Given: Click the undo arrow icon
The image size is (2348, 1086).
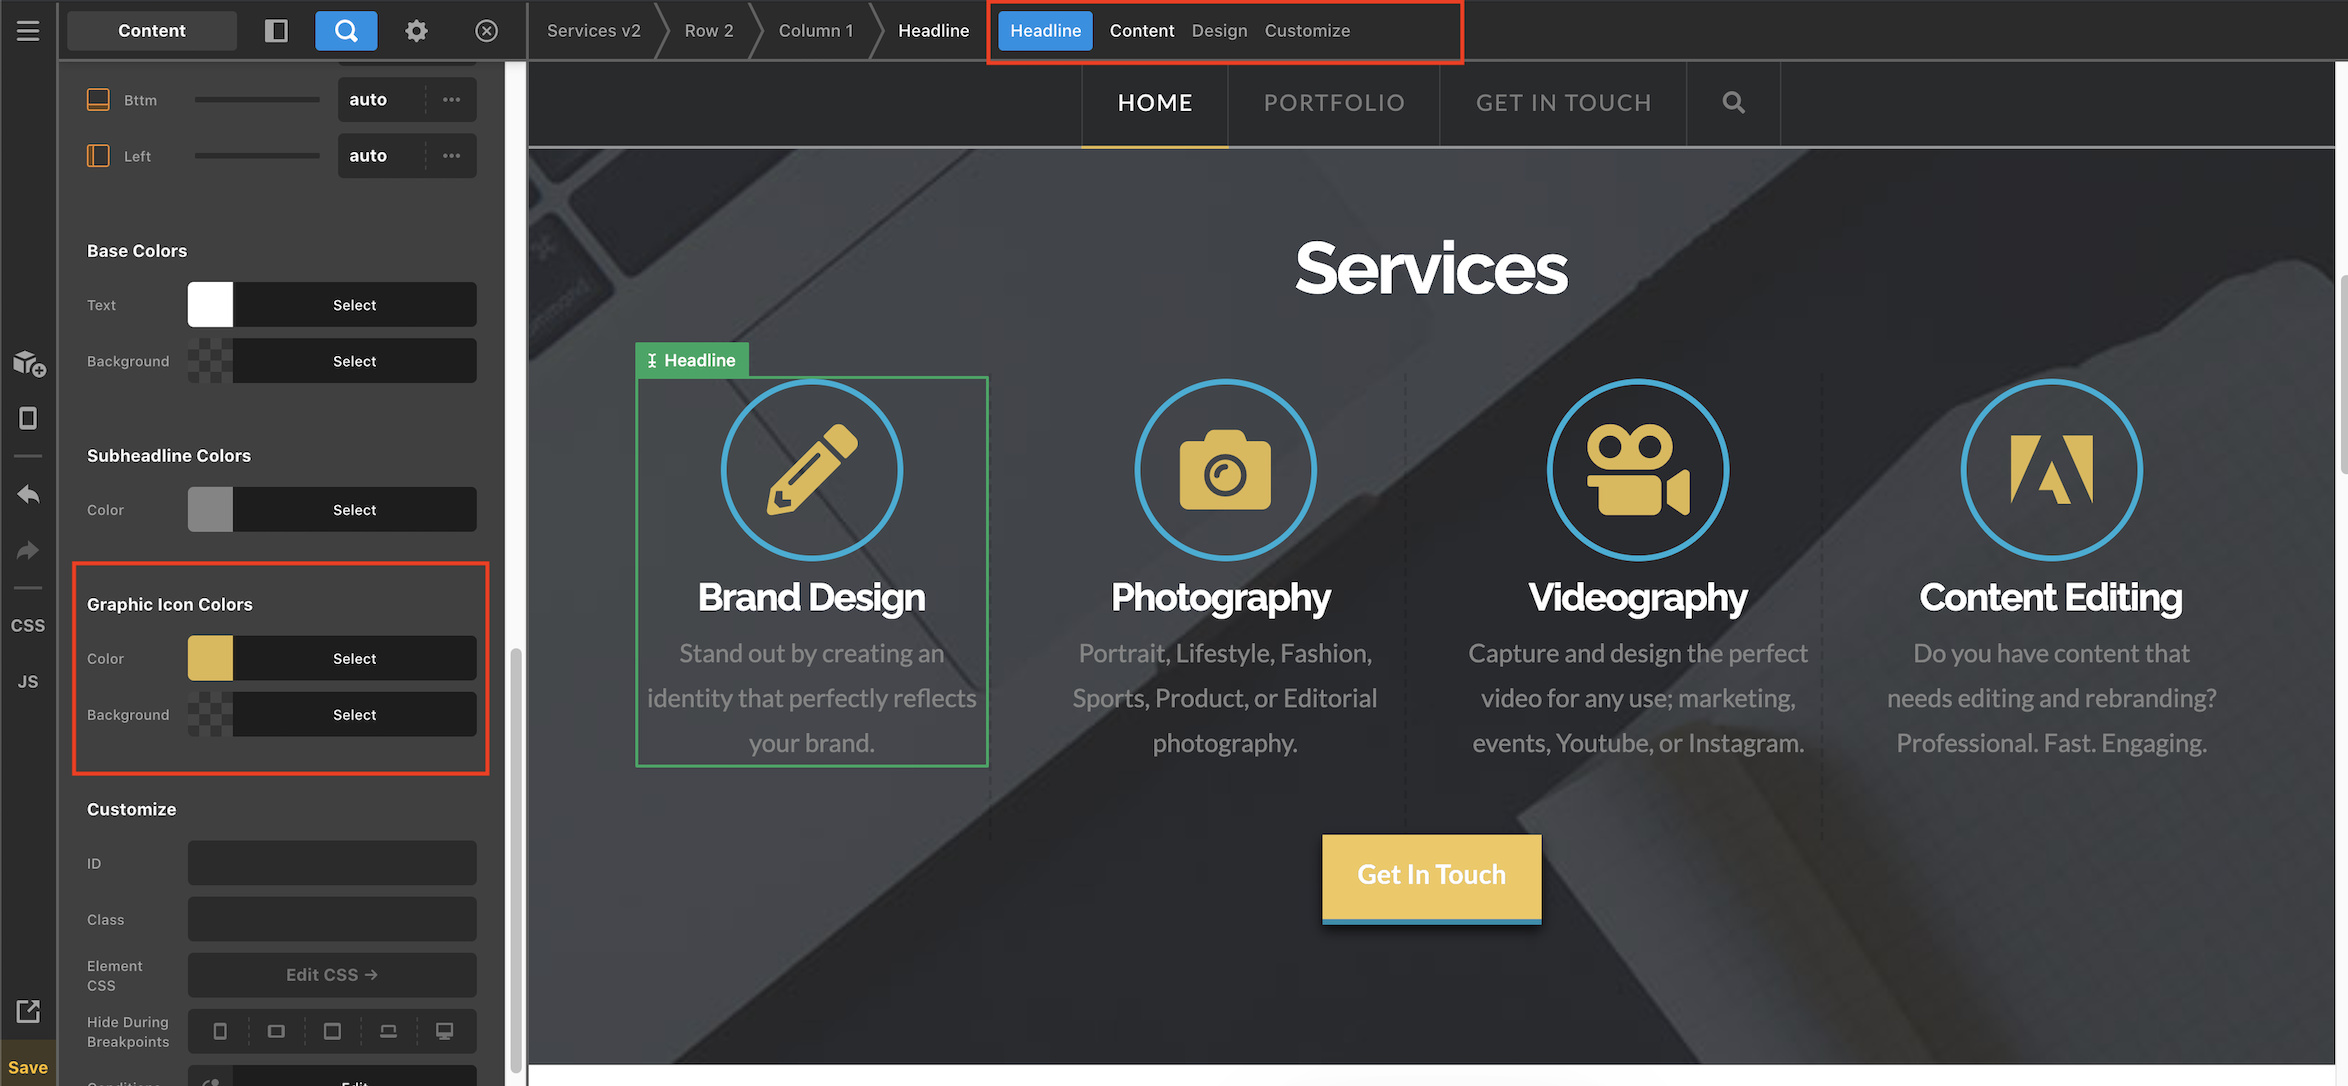Looking at the screenshot, I should click(x=28, y=495).
